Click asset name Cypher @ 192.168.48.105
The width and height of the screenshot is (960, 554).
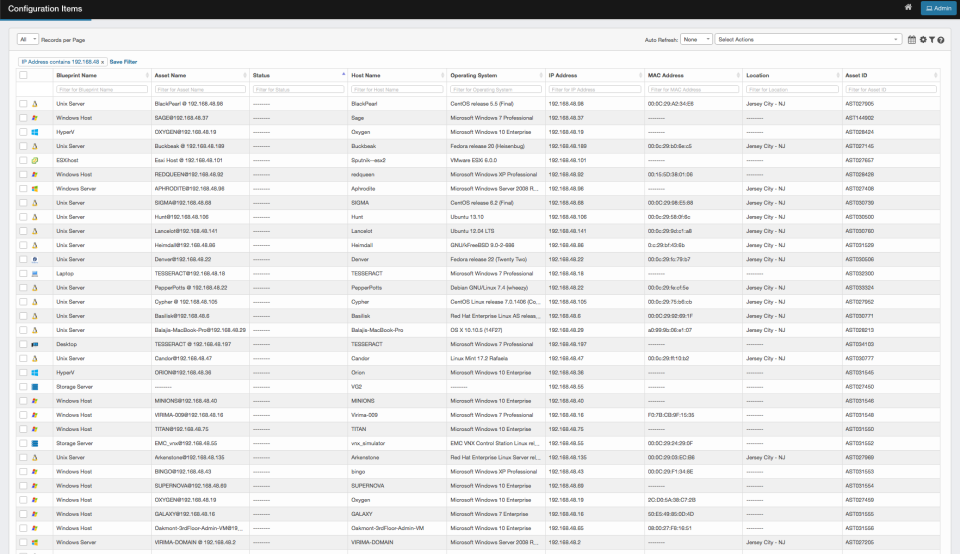(x=186, y=302)
